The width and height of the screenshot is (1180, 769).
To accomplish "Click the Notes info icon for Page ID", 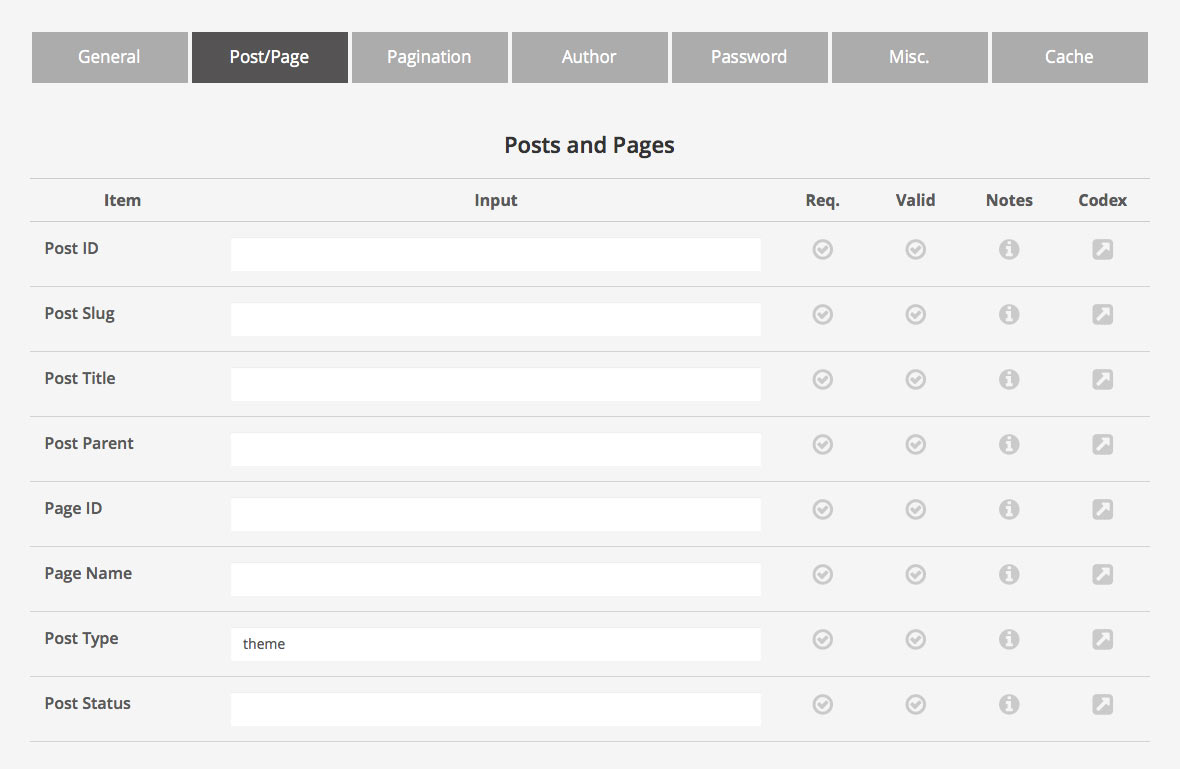I will point(1008,509).
